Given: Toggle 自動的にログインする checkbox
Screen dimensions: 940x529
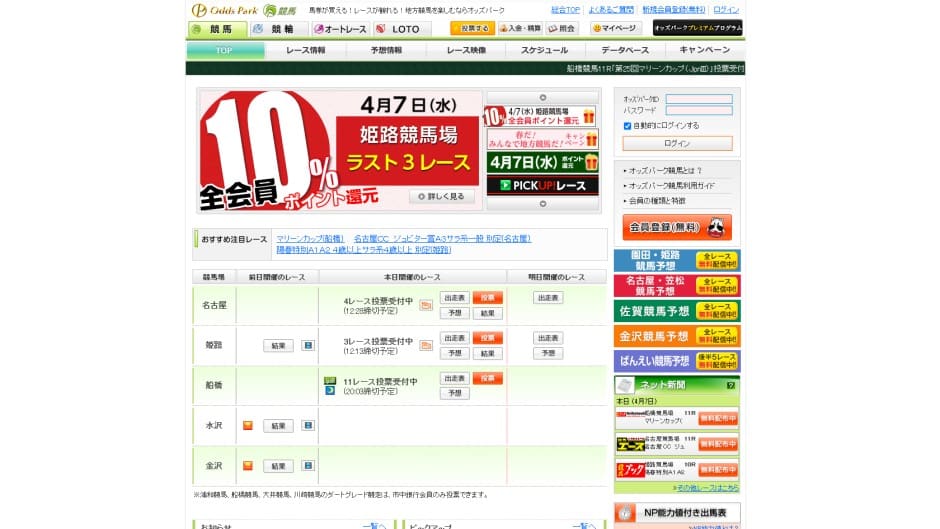Looking at the screenshot, I should pos(627,126).
